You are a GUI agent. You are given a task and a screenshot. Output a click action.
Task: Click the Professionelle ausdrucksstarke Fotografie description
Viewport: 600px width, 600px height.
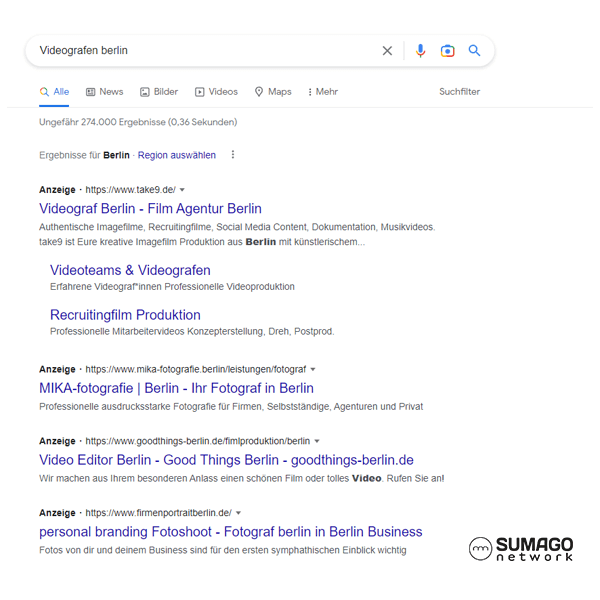click(231, 406)
